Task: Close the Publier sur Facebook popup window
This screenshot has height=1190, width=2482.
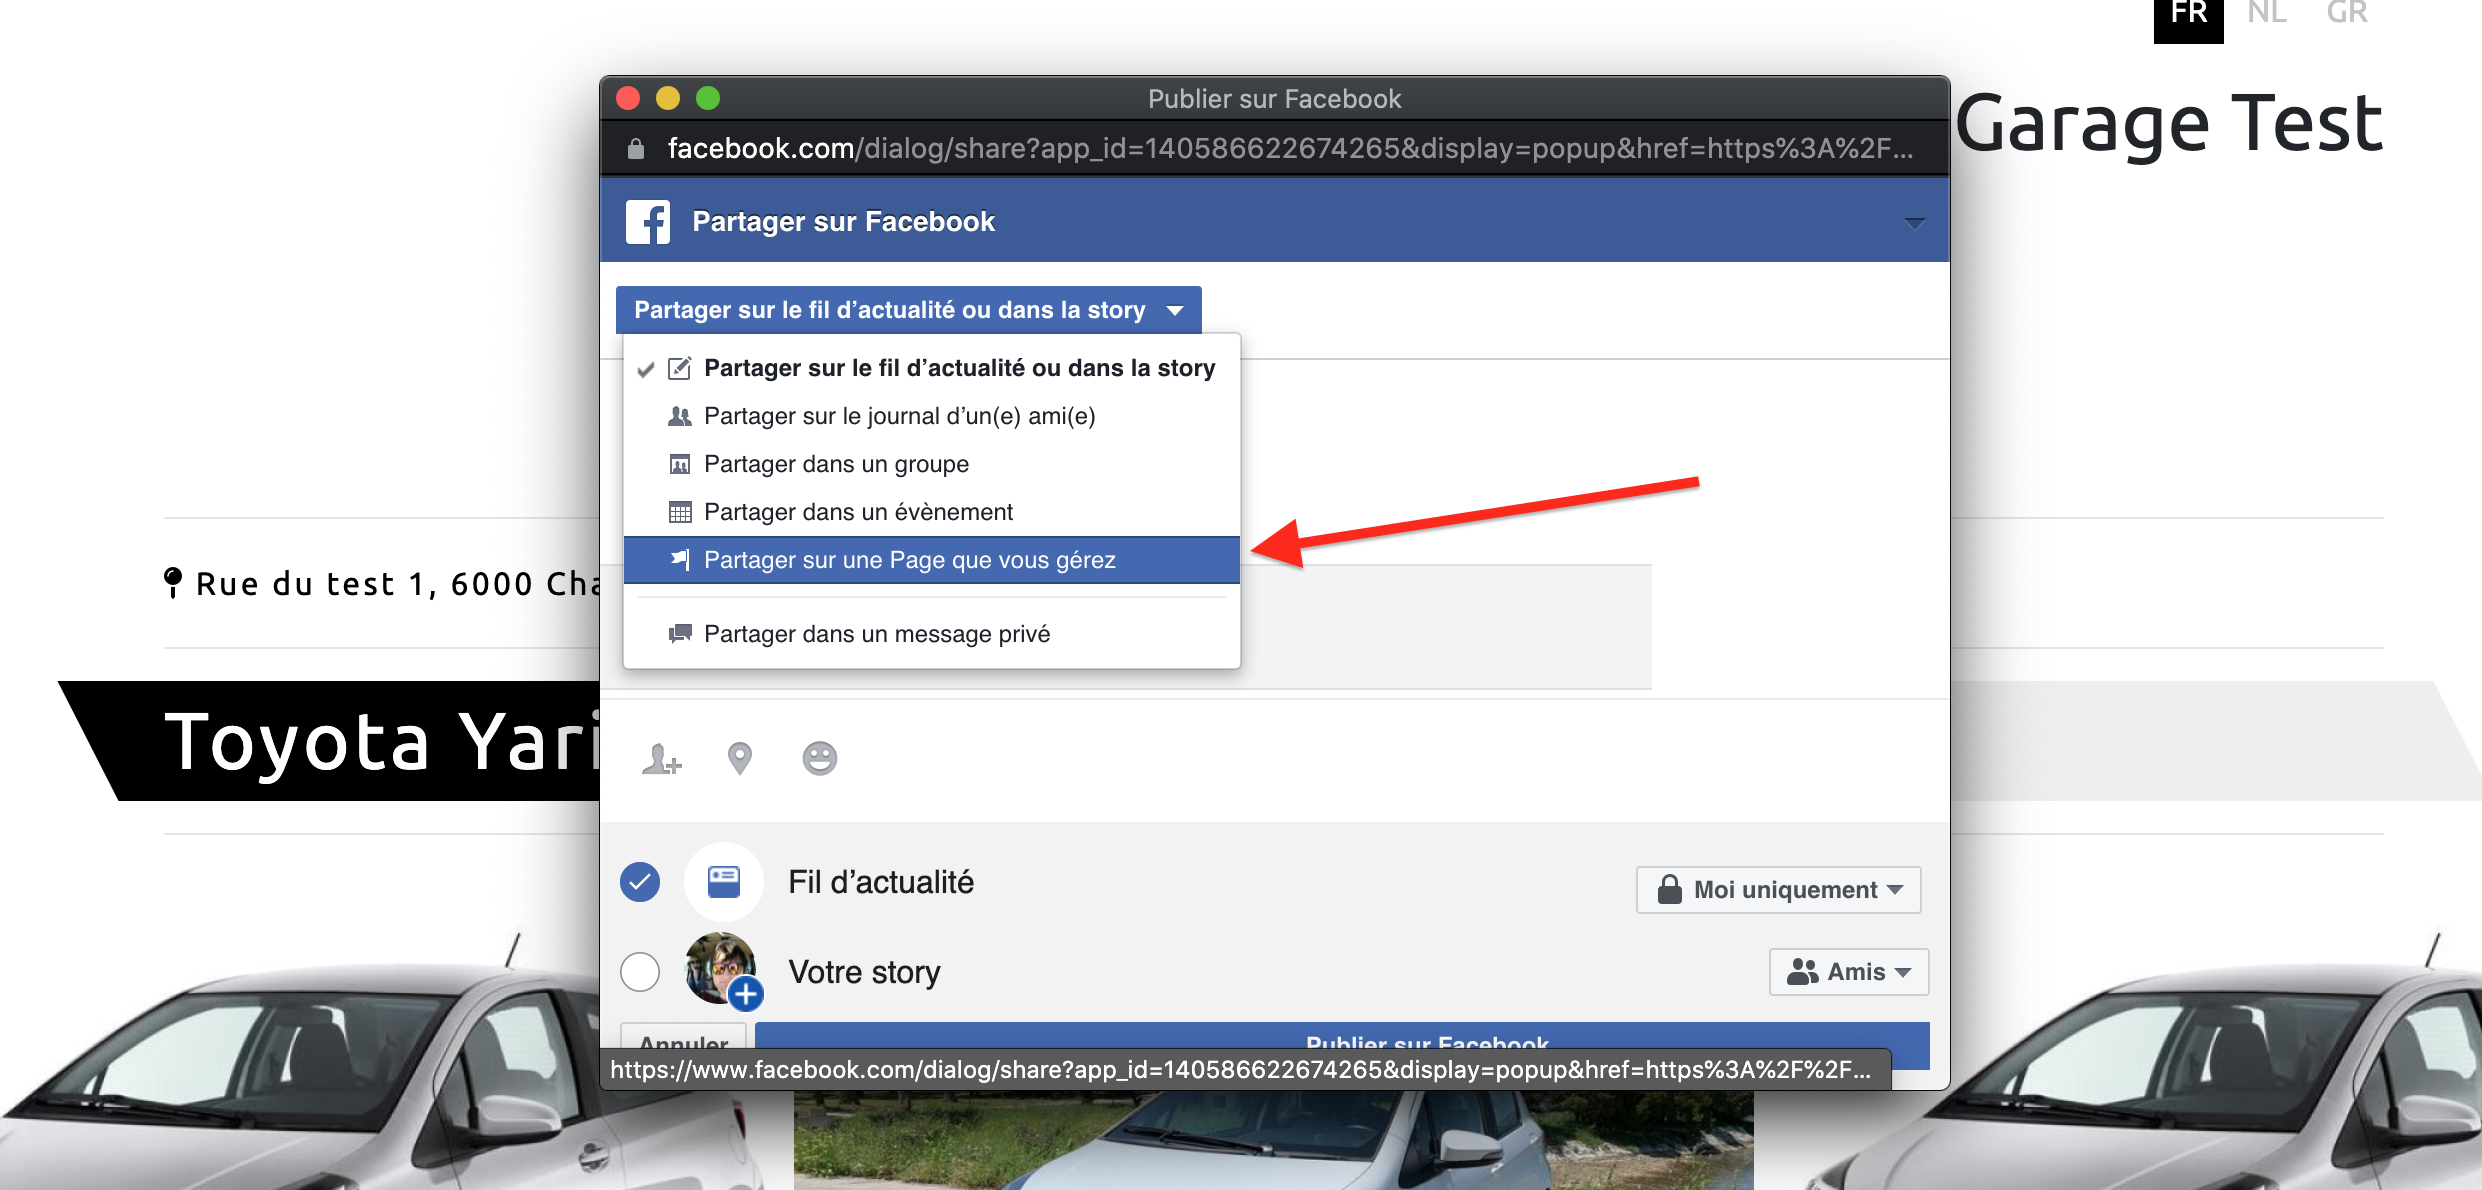Action: pos(628,98)
